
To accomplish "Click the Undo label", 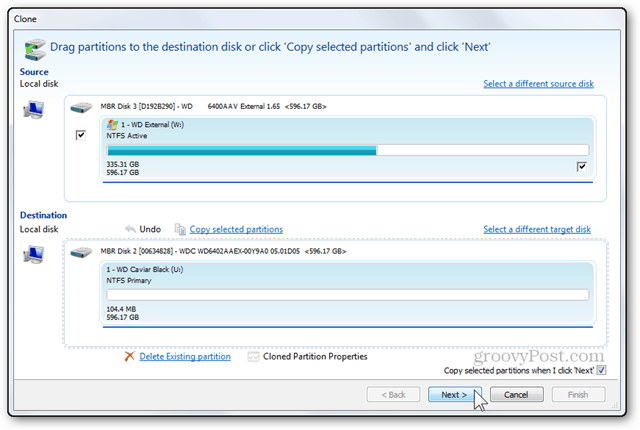I will click(x=150, y=229).
